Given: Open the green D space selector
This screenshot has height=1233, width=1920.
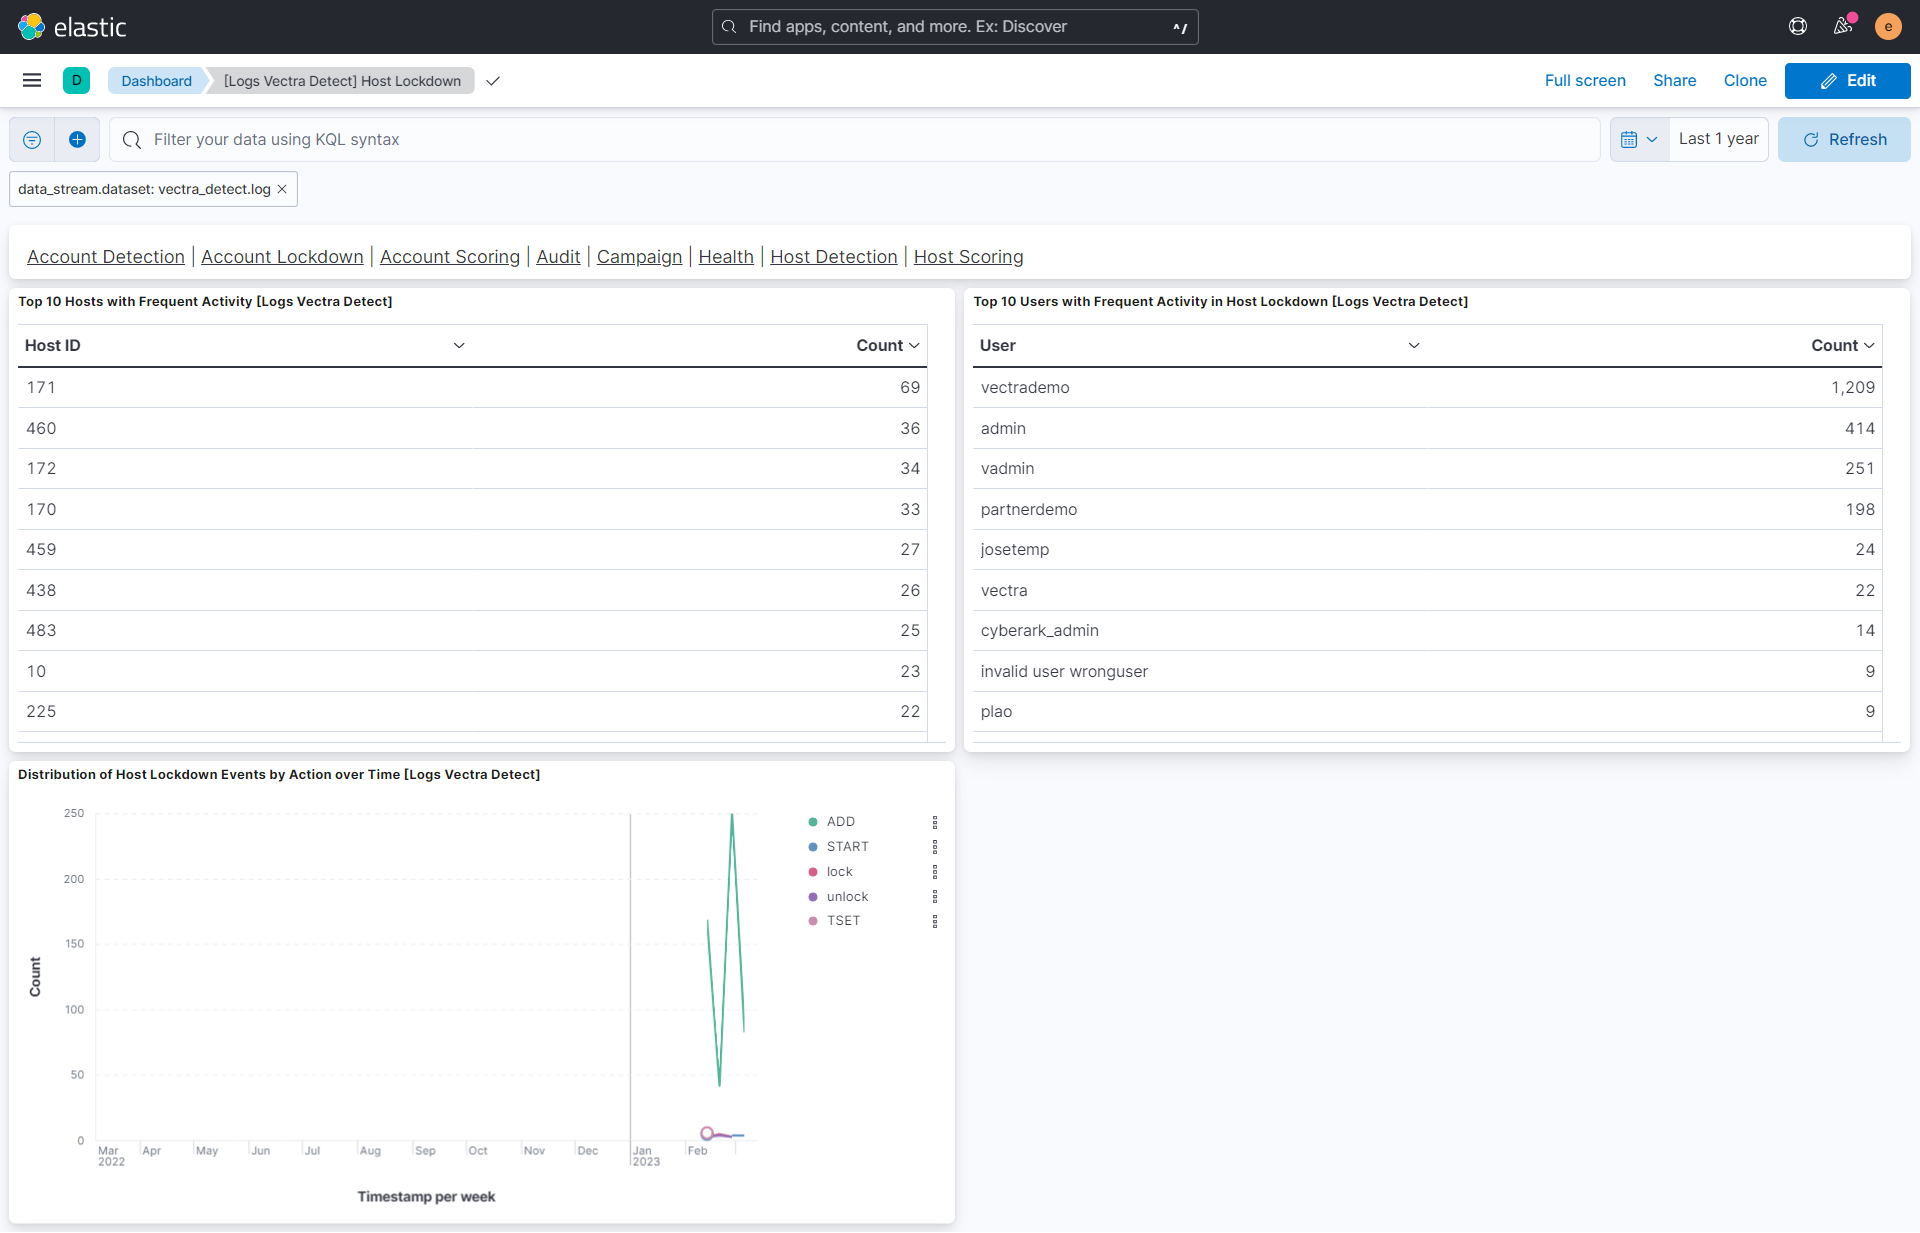Looking at the screenshot, I should tap(76, 81).
